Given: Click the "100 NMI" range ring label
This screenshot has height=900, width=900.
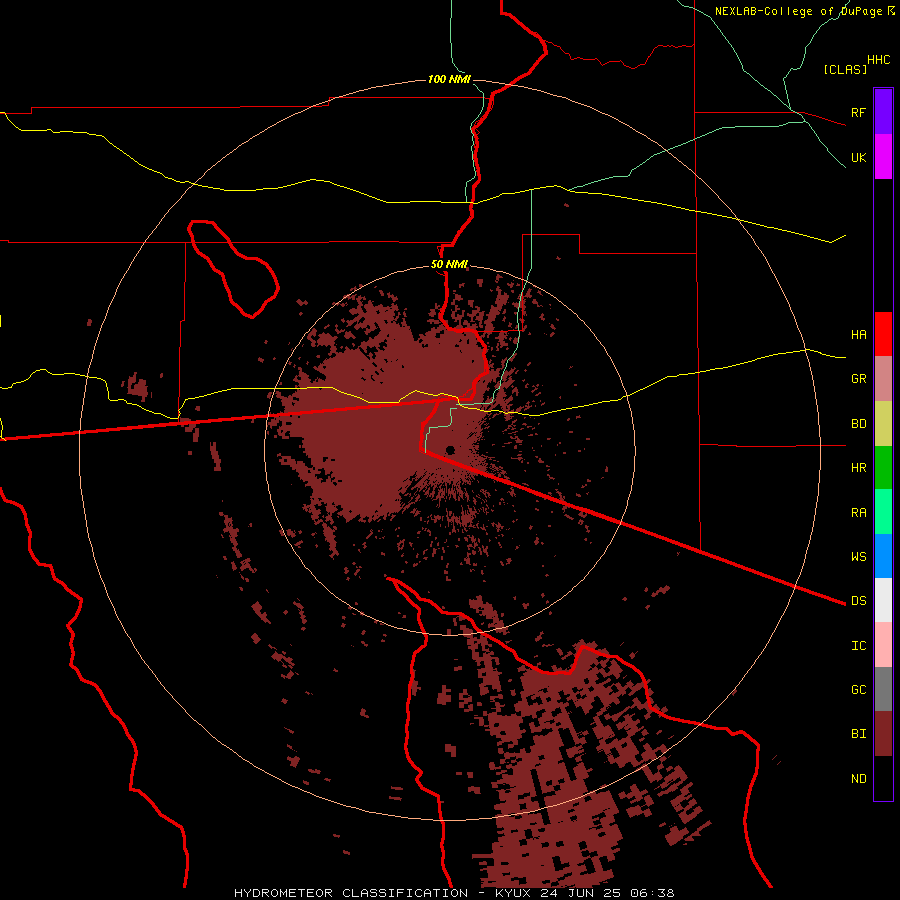Looking at the screenshot, I should pyautogui.click(x=449, y=79).
